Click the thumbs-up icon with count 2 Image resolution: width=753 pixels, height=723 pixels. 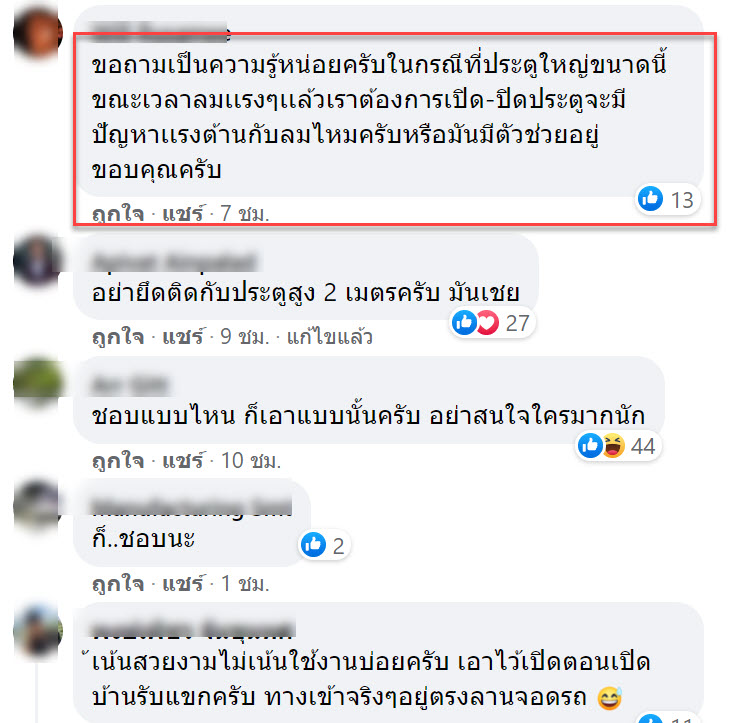[313, 545]
